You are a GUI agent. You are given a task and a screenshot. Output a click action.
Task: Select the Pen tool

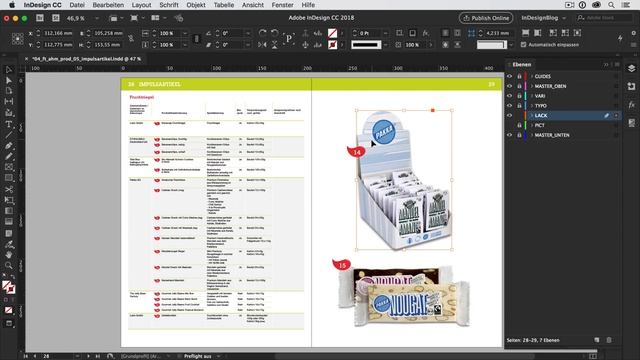coord(9,146)
